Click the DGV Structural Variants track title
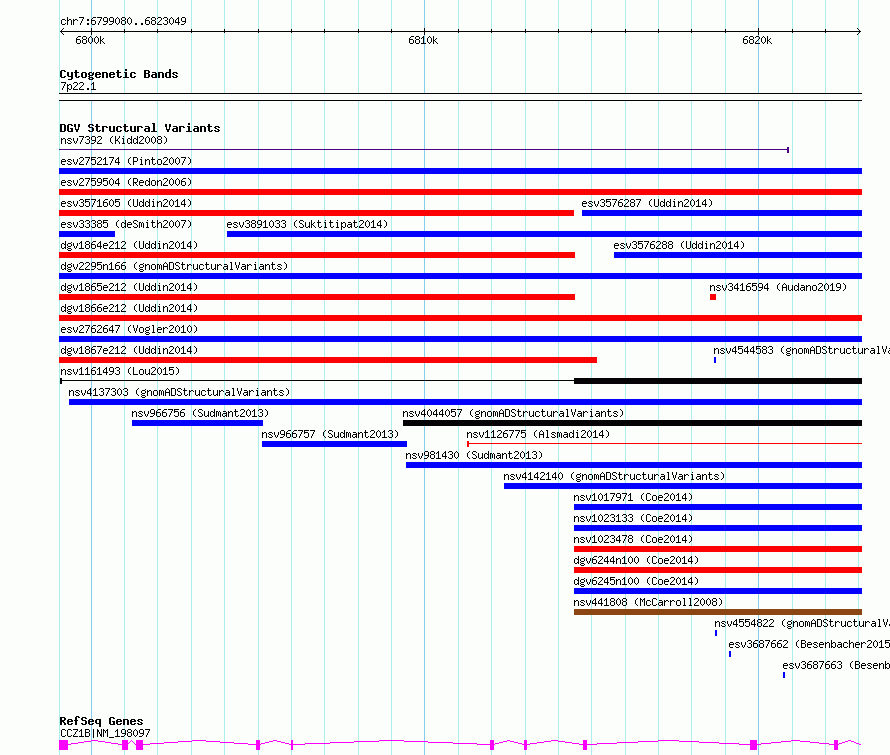This screenshot has height=755, width=890. coord(140,128)
